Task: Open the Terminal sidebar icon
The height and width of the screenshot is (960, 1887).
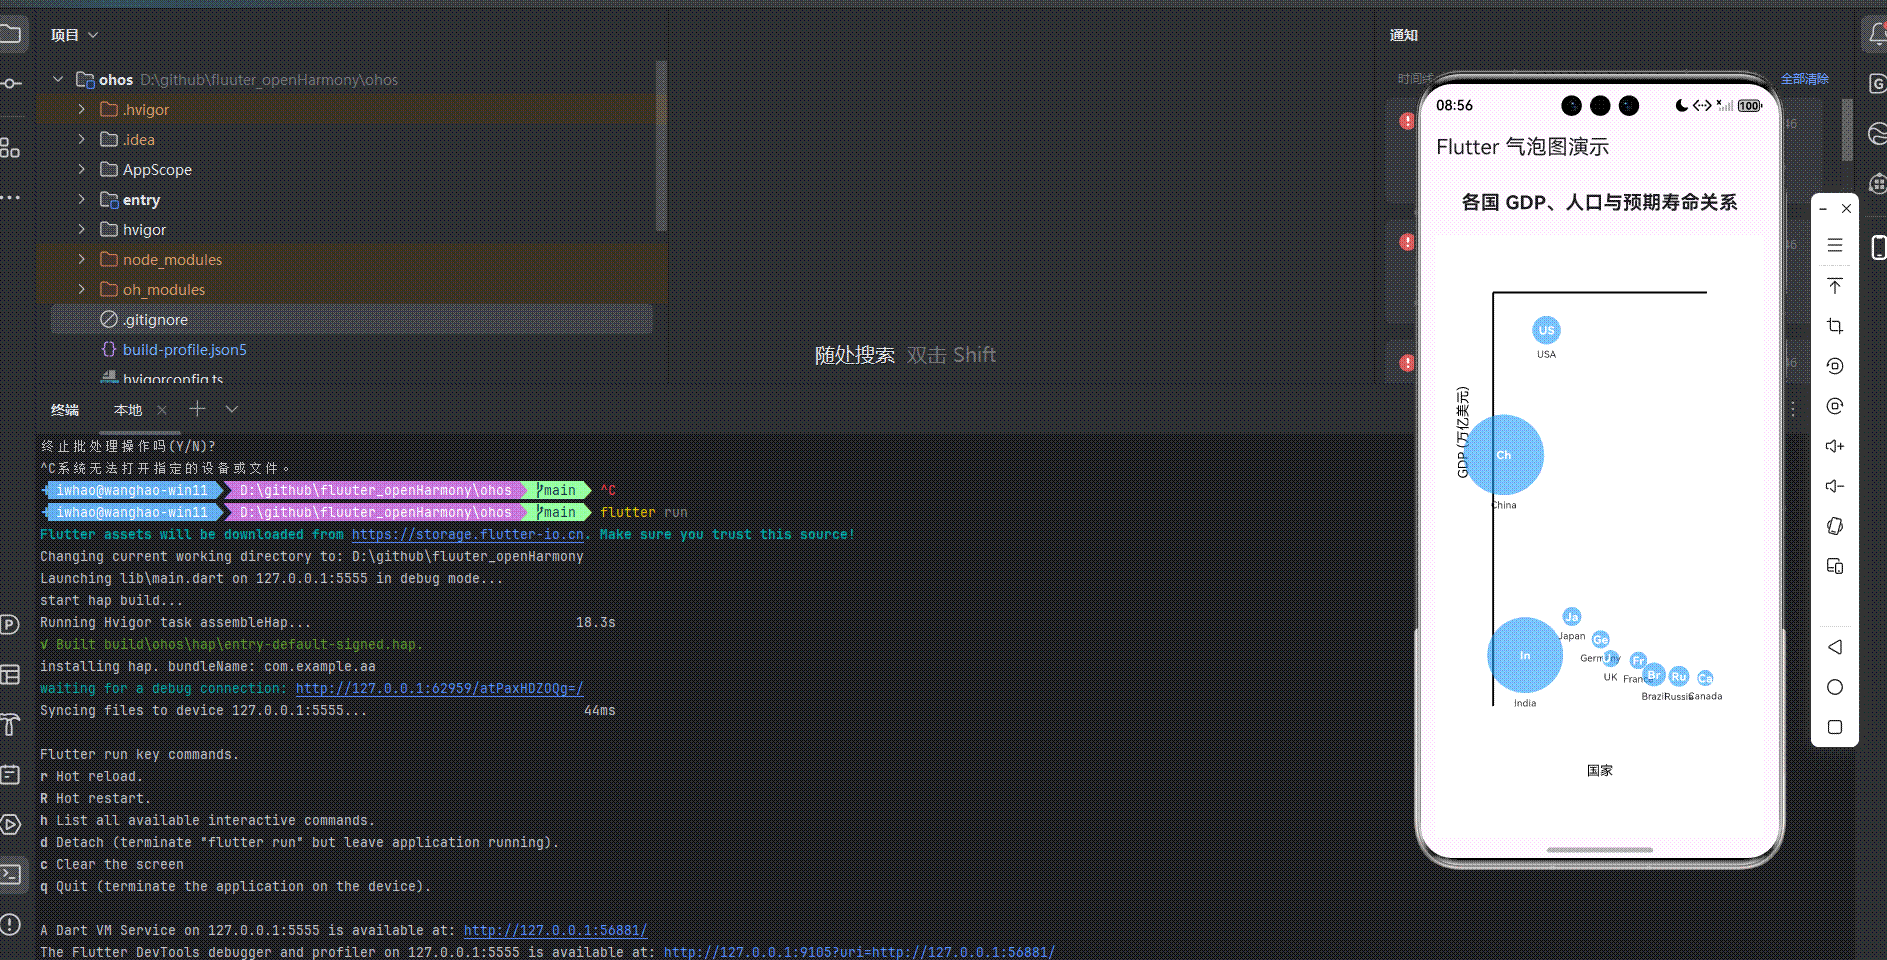Action: (x=10, y=875)
